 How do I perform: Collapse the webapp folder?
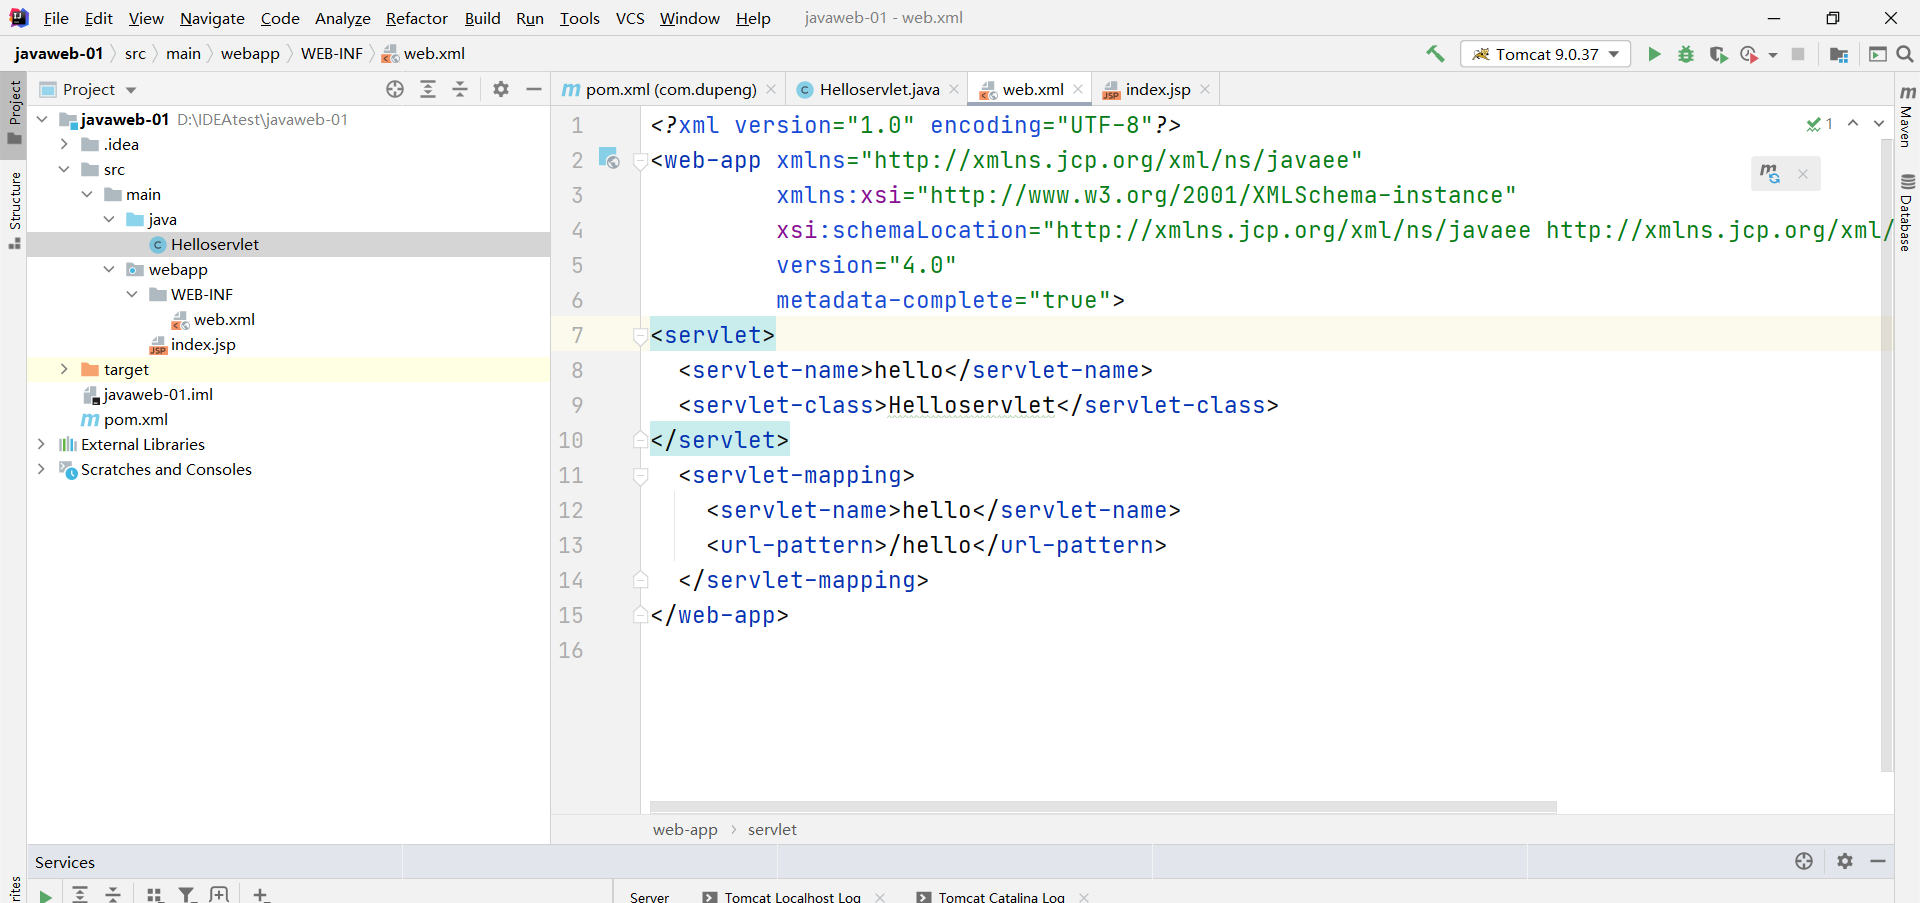click(109, 269)
